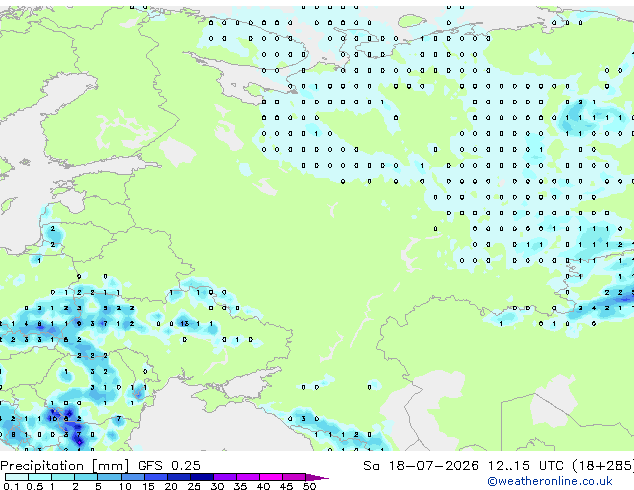Click the '25' legend scale value

194,486
